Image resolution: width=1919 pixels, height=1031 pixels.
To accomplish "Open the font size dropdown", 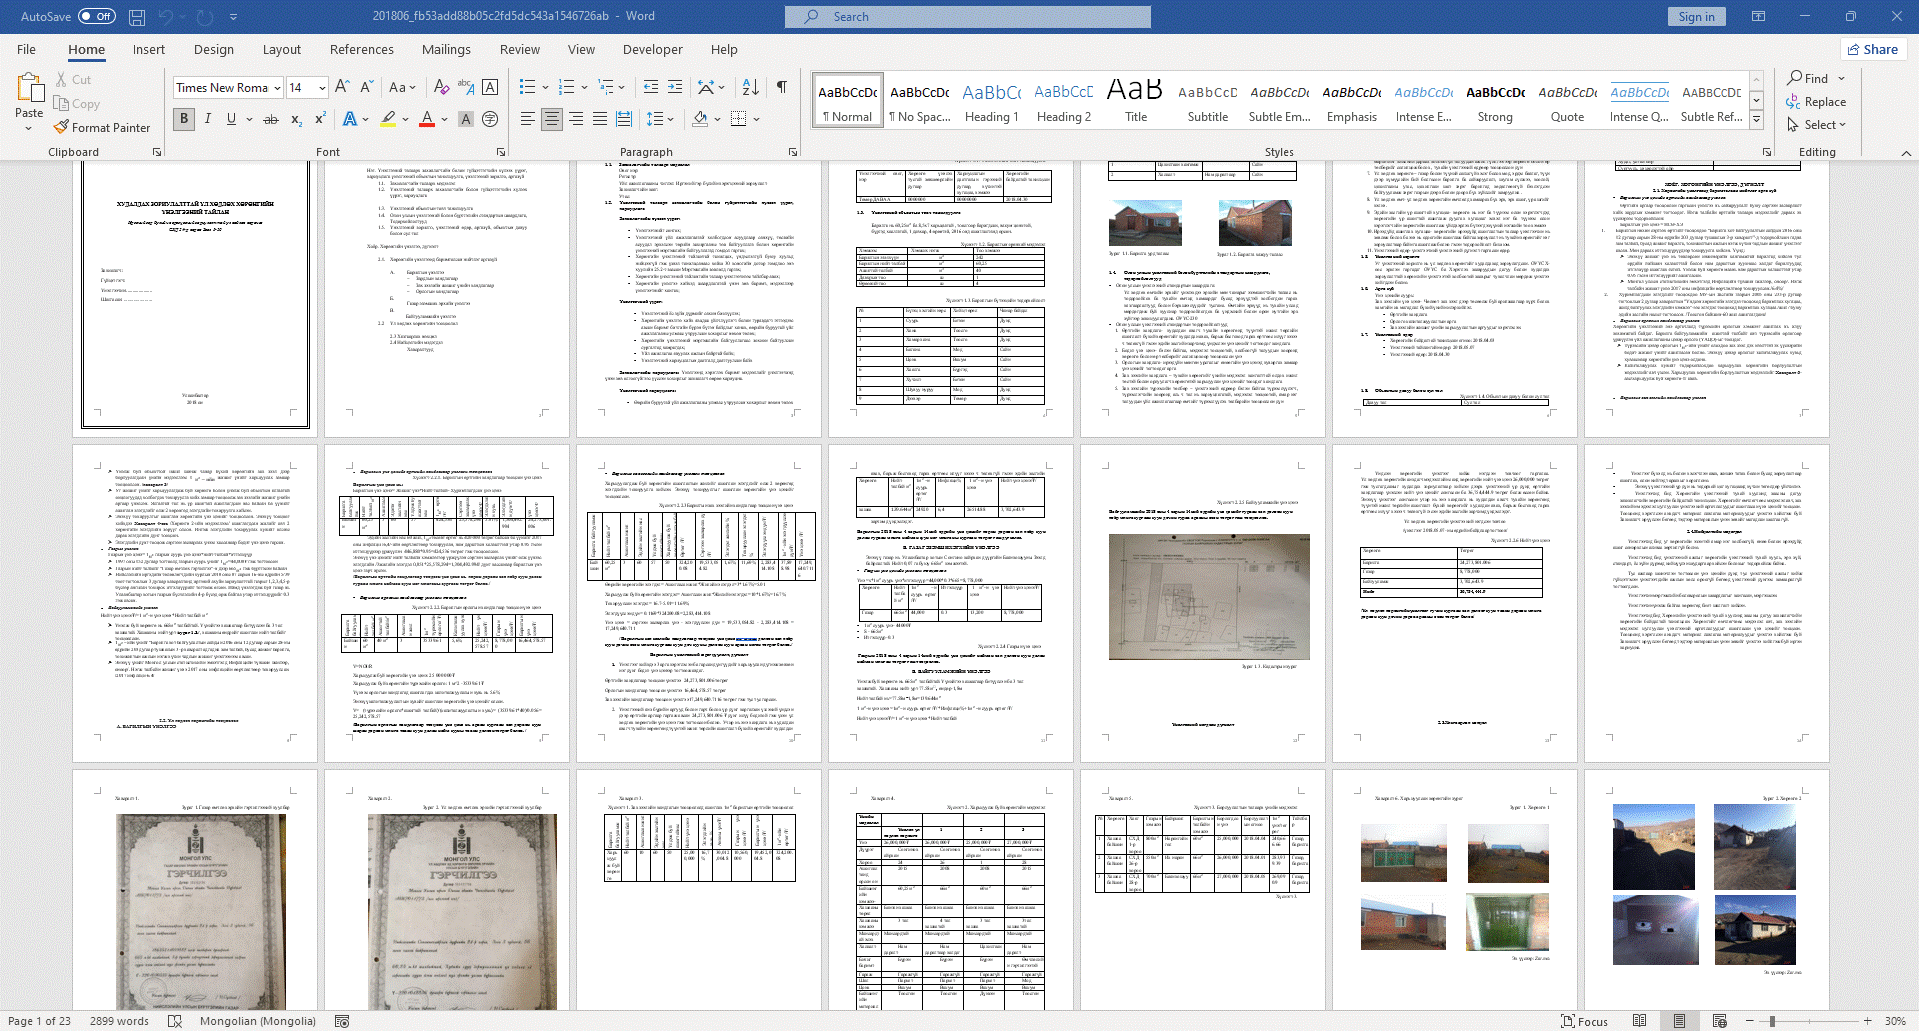I will [x=322, y=88].
